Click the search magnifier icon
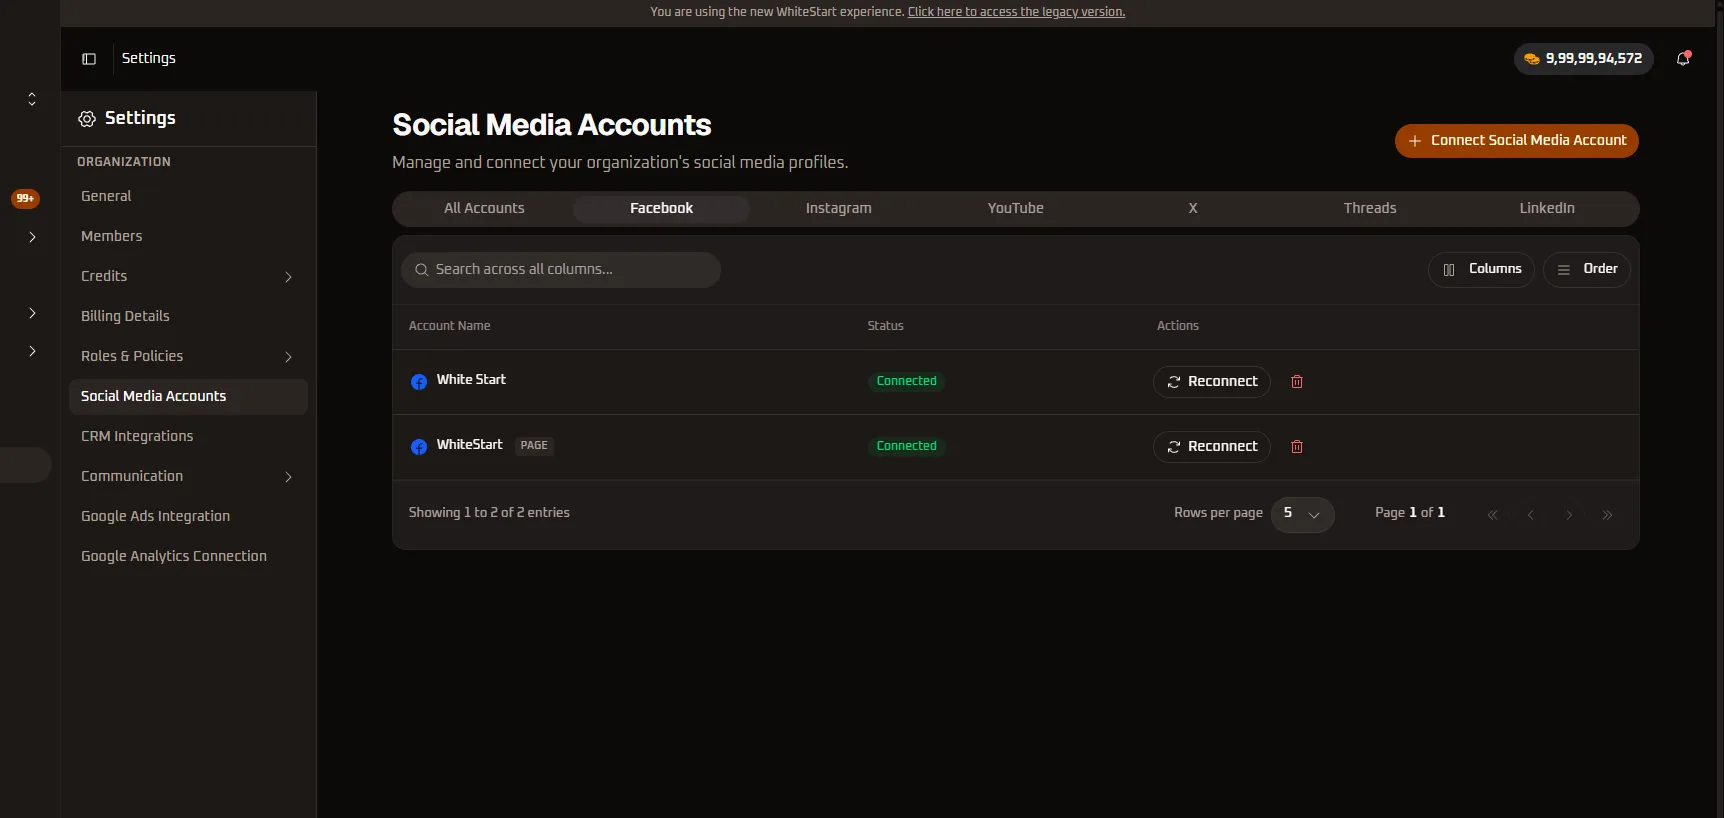 coord(421,270)
